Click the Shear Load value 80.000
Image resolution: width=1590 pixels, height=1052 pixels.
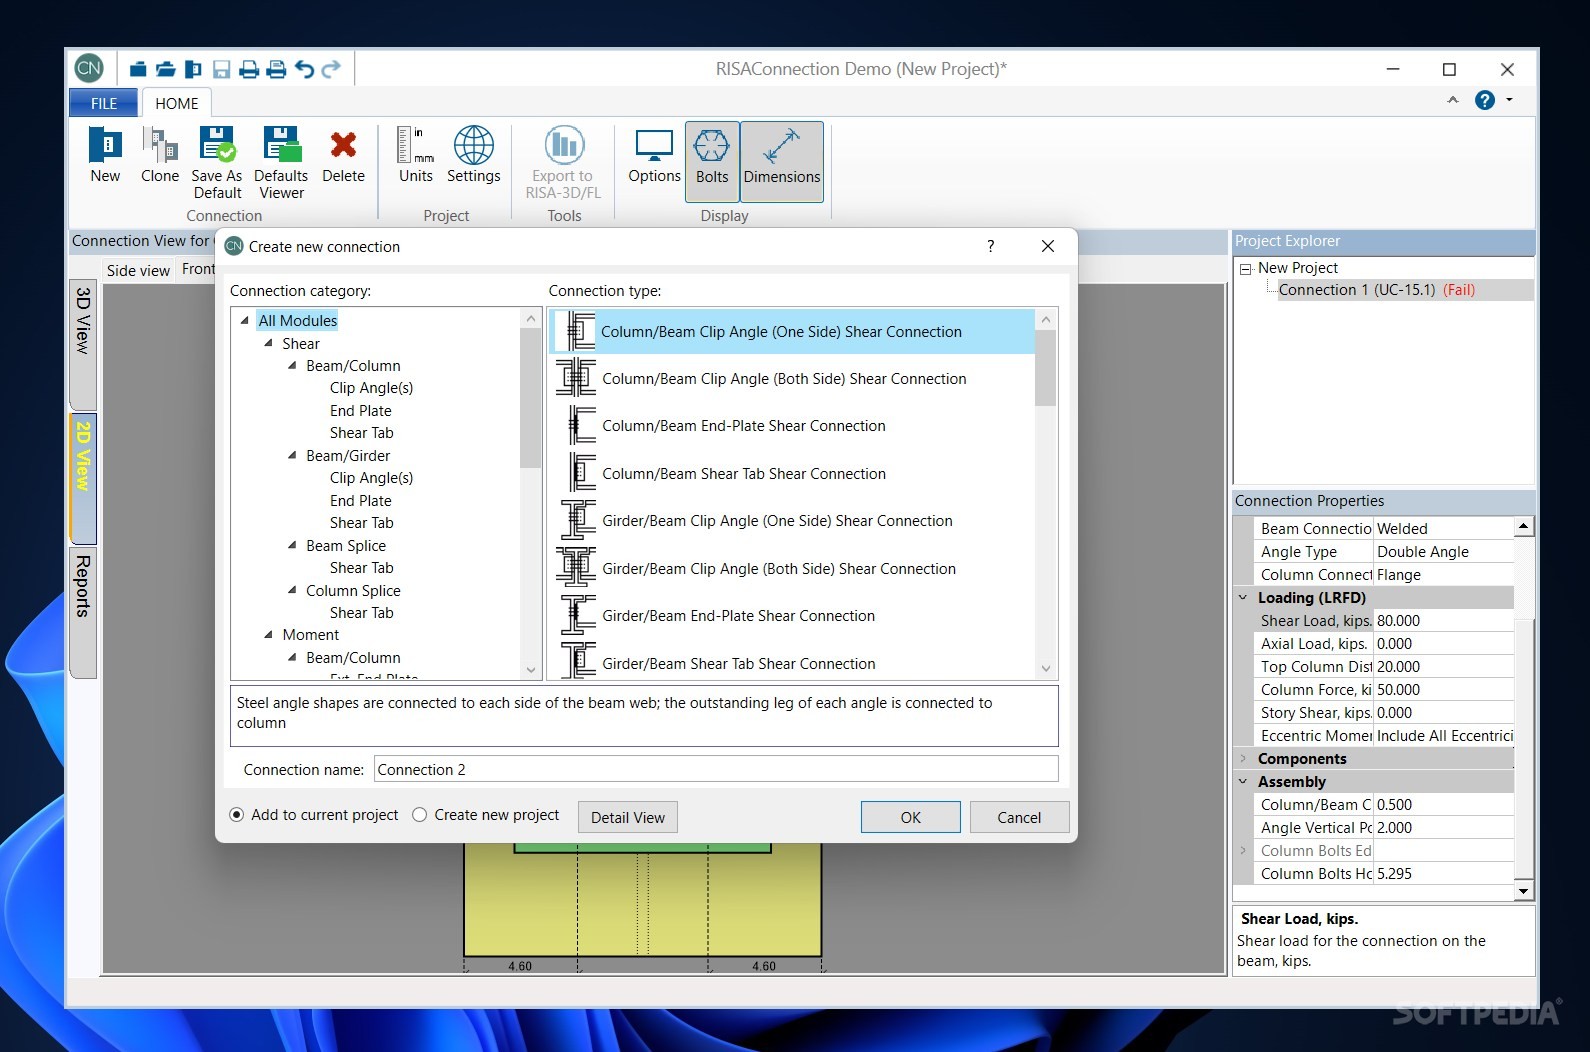click(1443, 621)
